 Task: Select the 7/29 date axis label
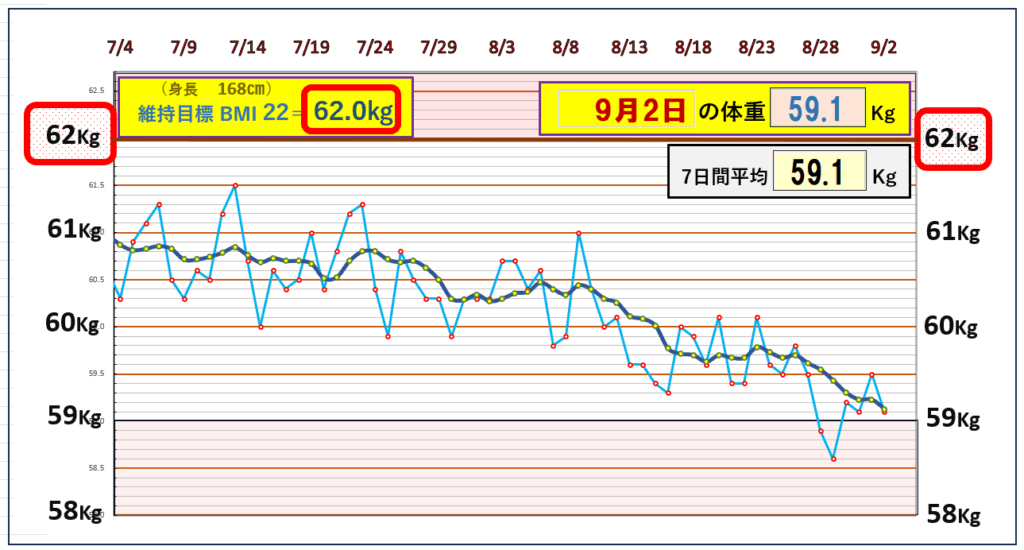(x=439, y=48)
